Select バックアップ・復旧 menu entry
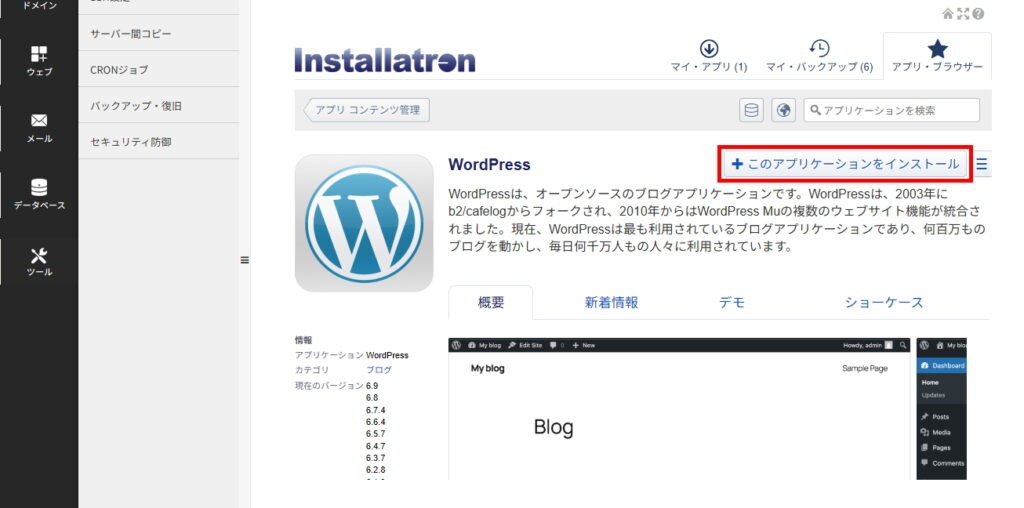This screenshot has width=1024, height=508. (x=159, y=105)
